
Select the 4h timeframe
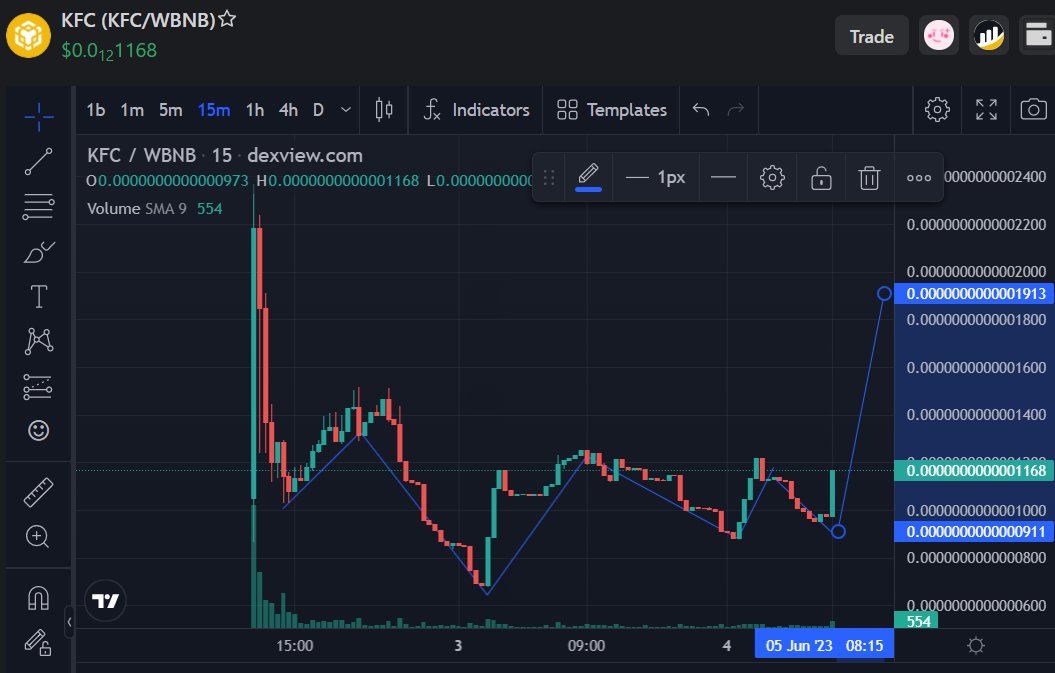click(289, 110)
